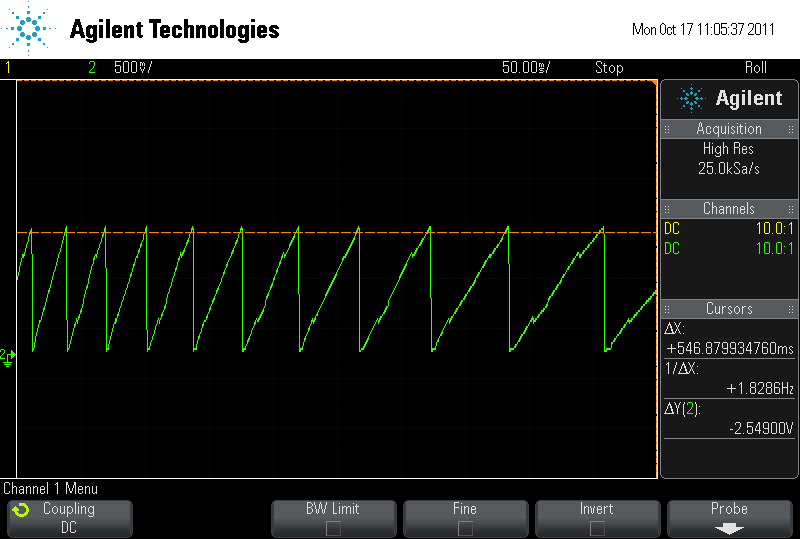Click the 50.00 ms/div timebase value
Screen dimensions: 800x539
pos(526,67)
